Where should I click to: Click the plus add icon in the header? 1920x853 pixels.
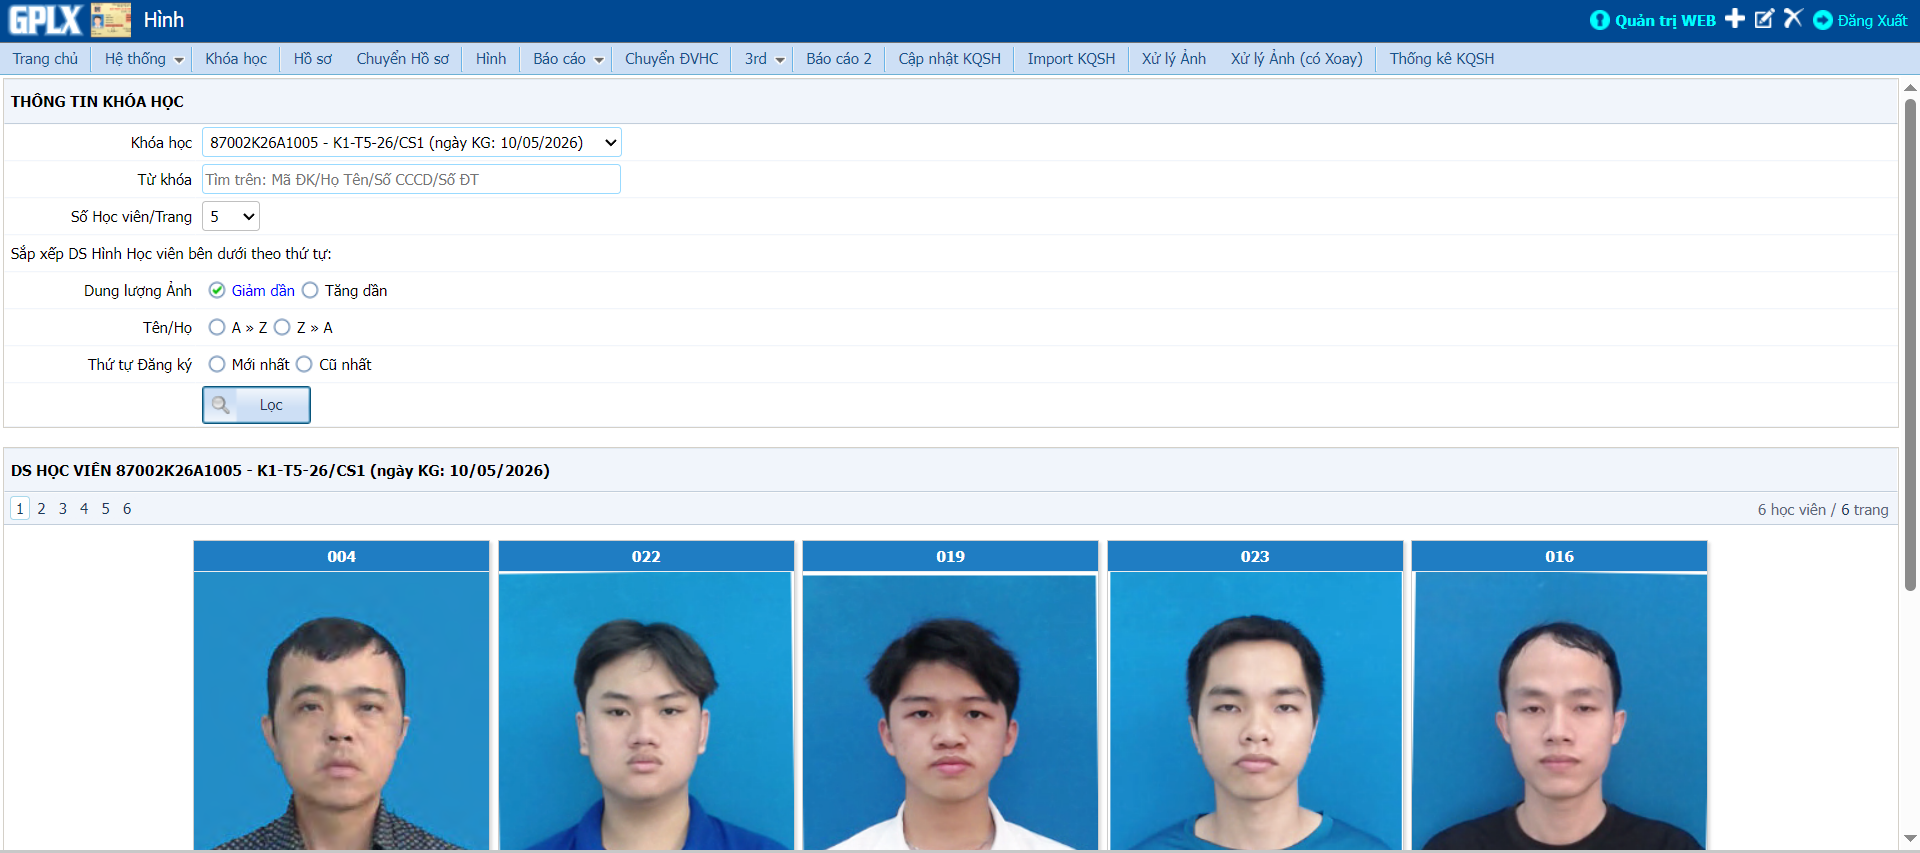click(x=1735, y=18)
